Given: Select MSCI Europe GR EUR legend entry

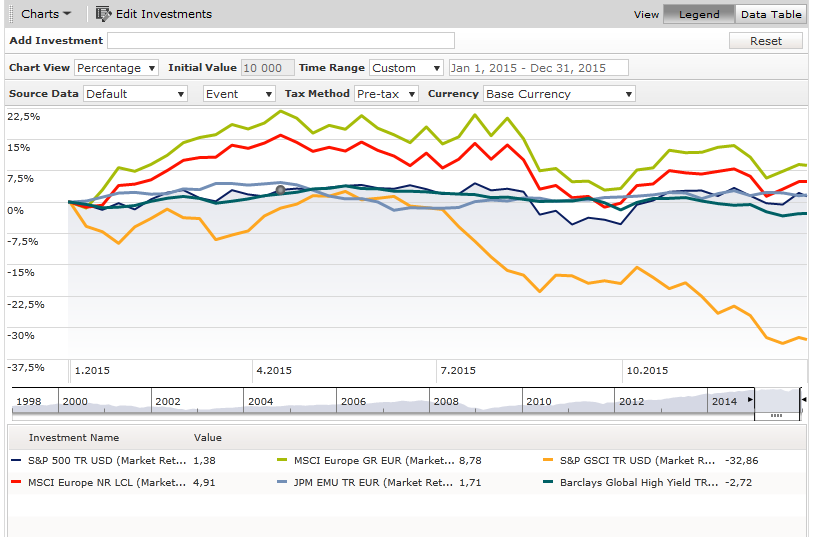Looking at the screenshot, I should click(x=374, y=460).
